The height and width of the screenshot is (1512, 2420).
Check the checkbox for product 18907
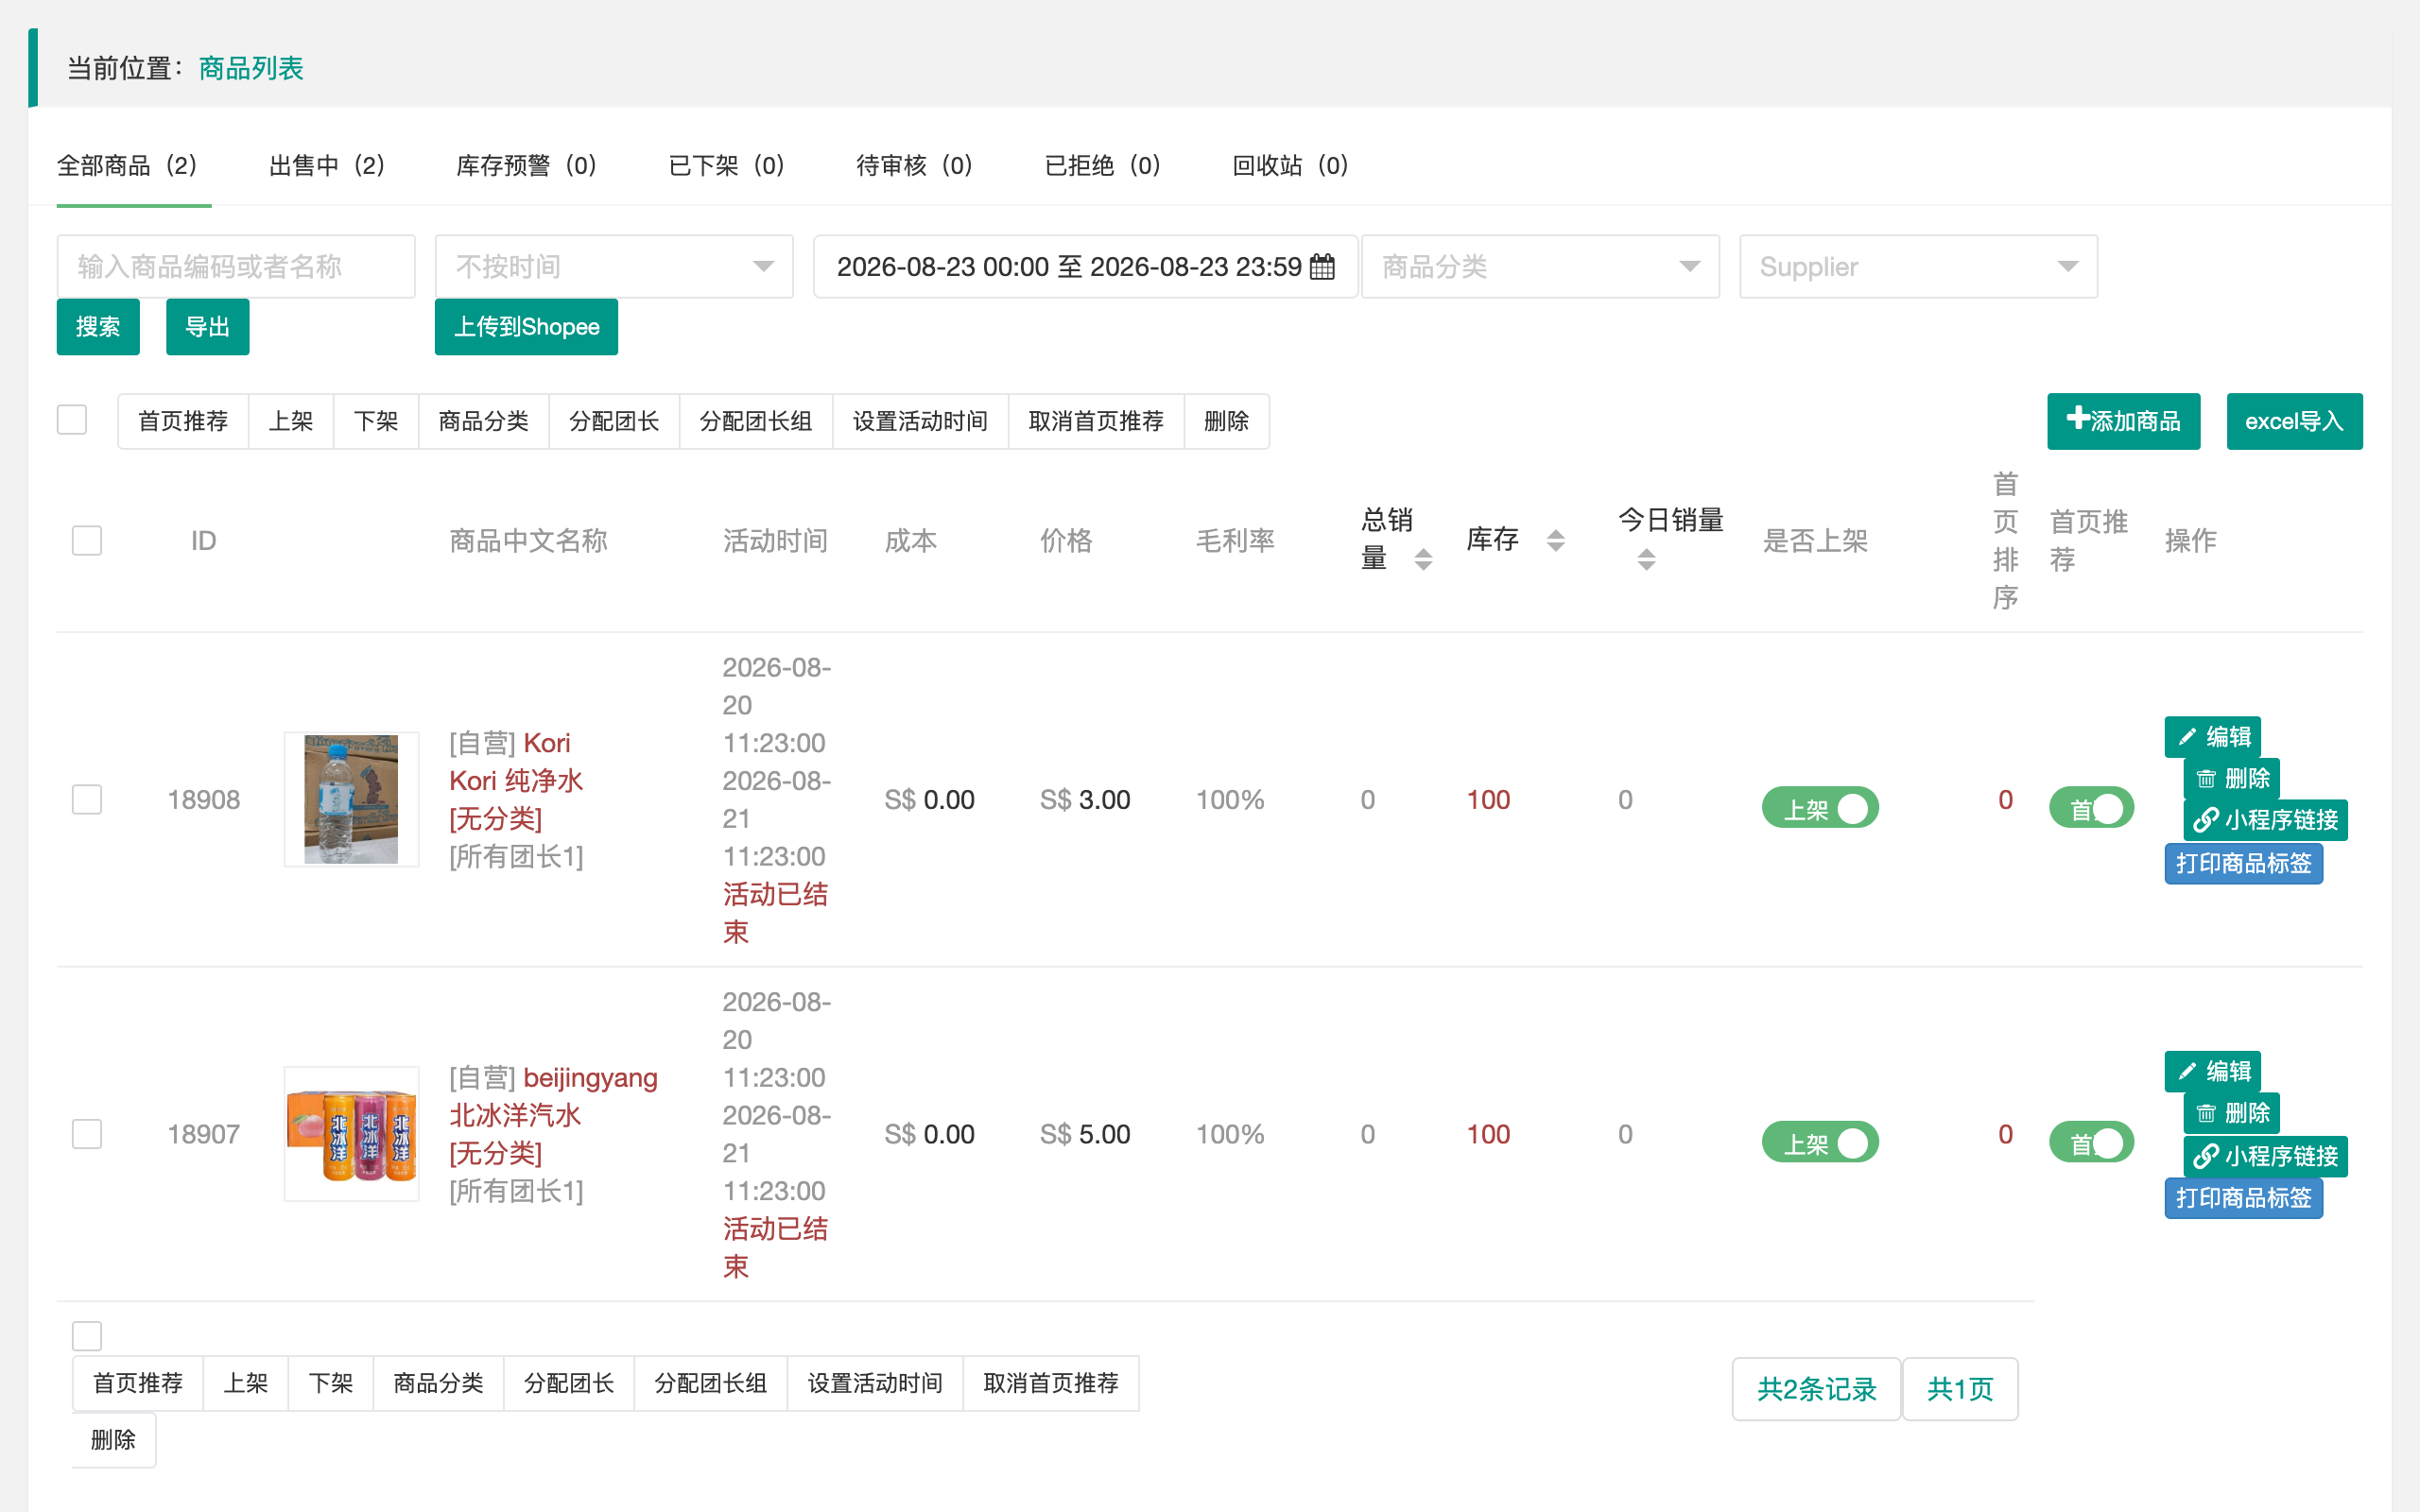click(87, 1133)
